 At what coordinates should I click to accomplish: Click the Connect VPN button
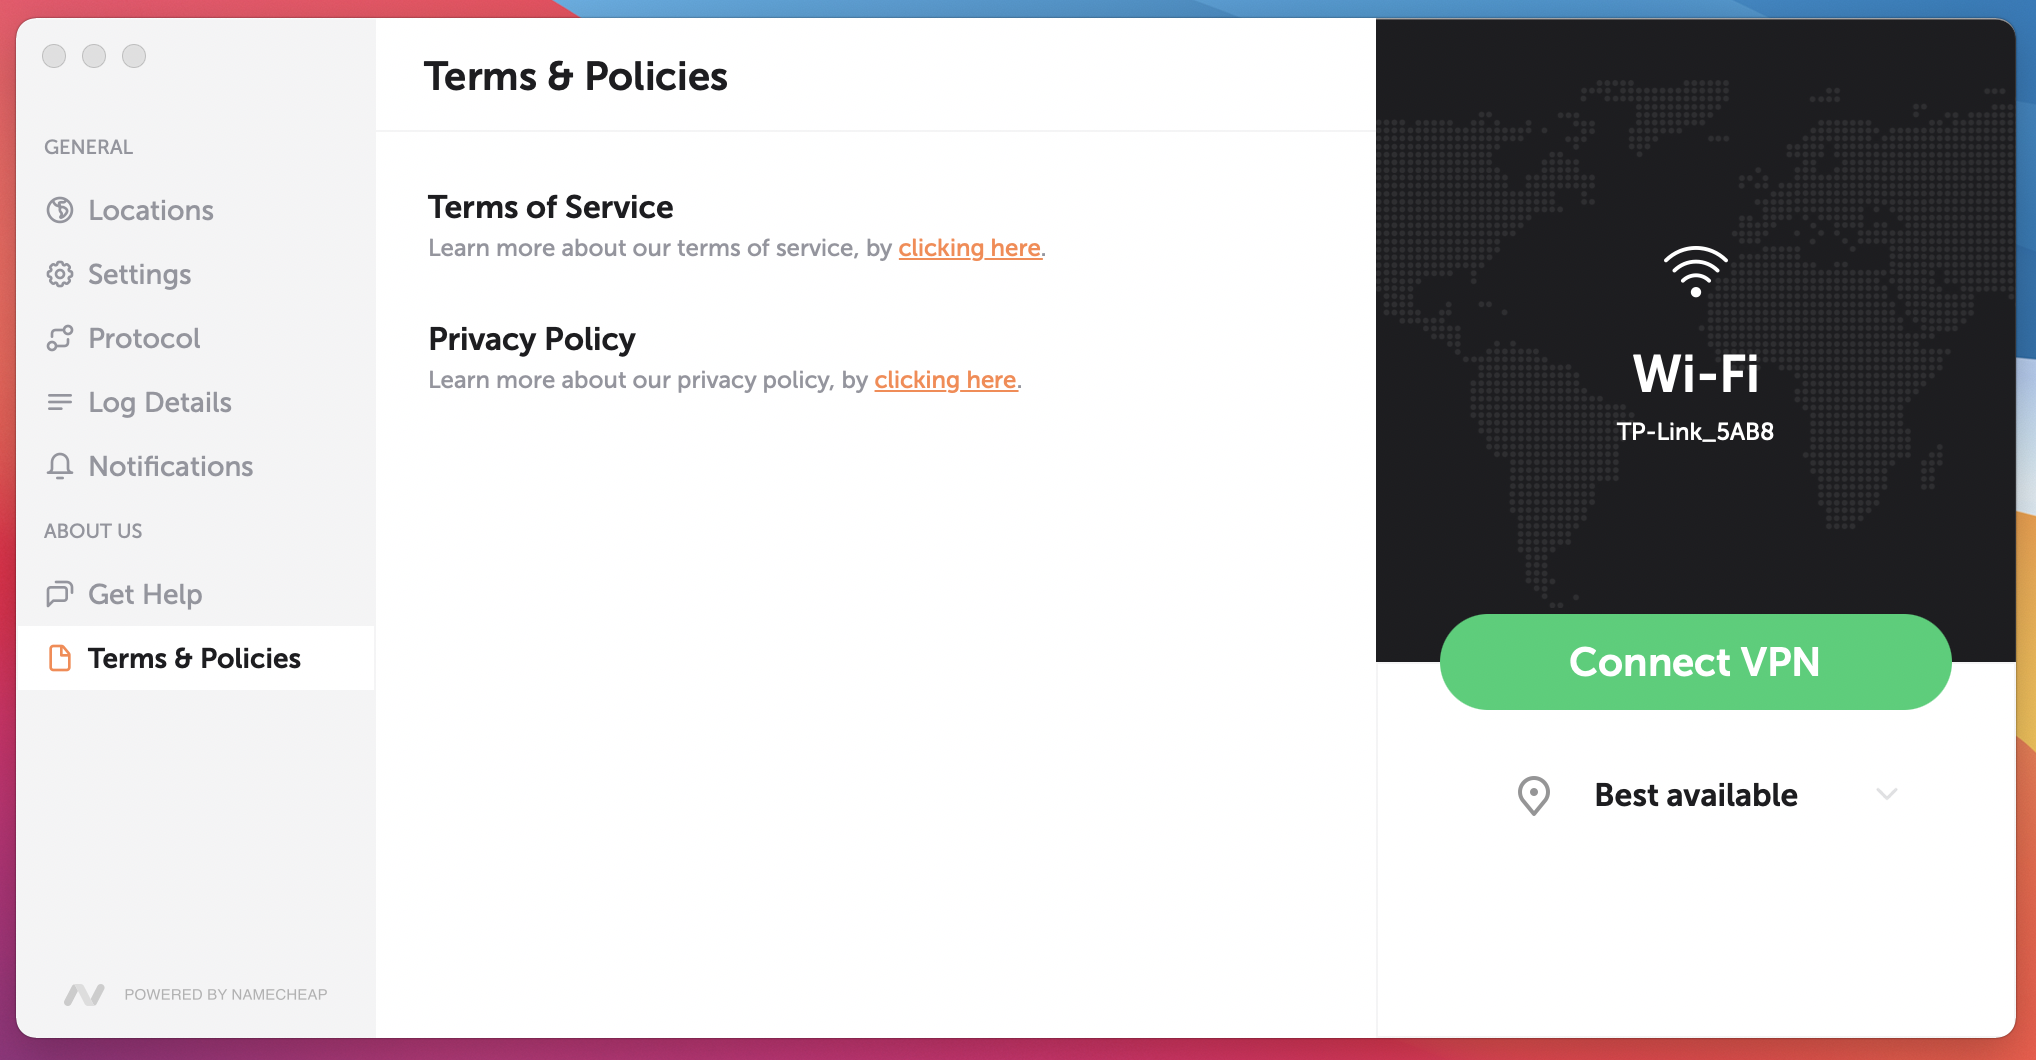click(x=1695, y=662)
